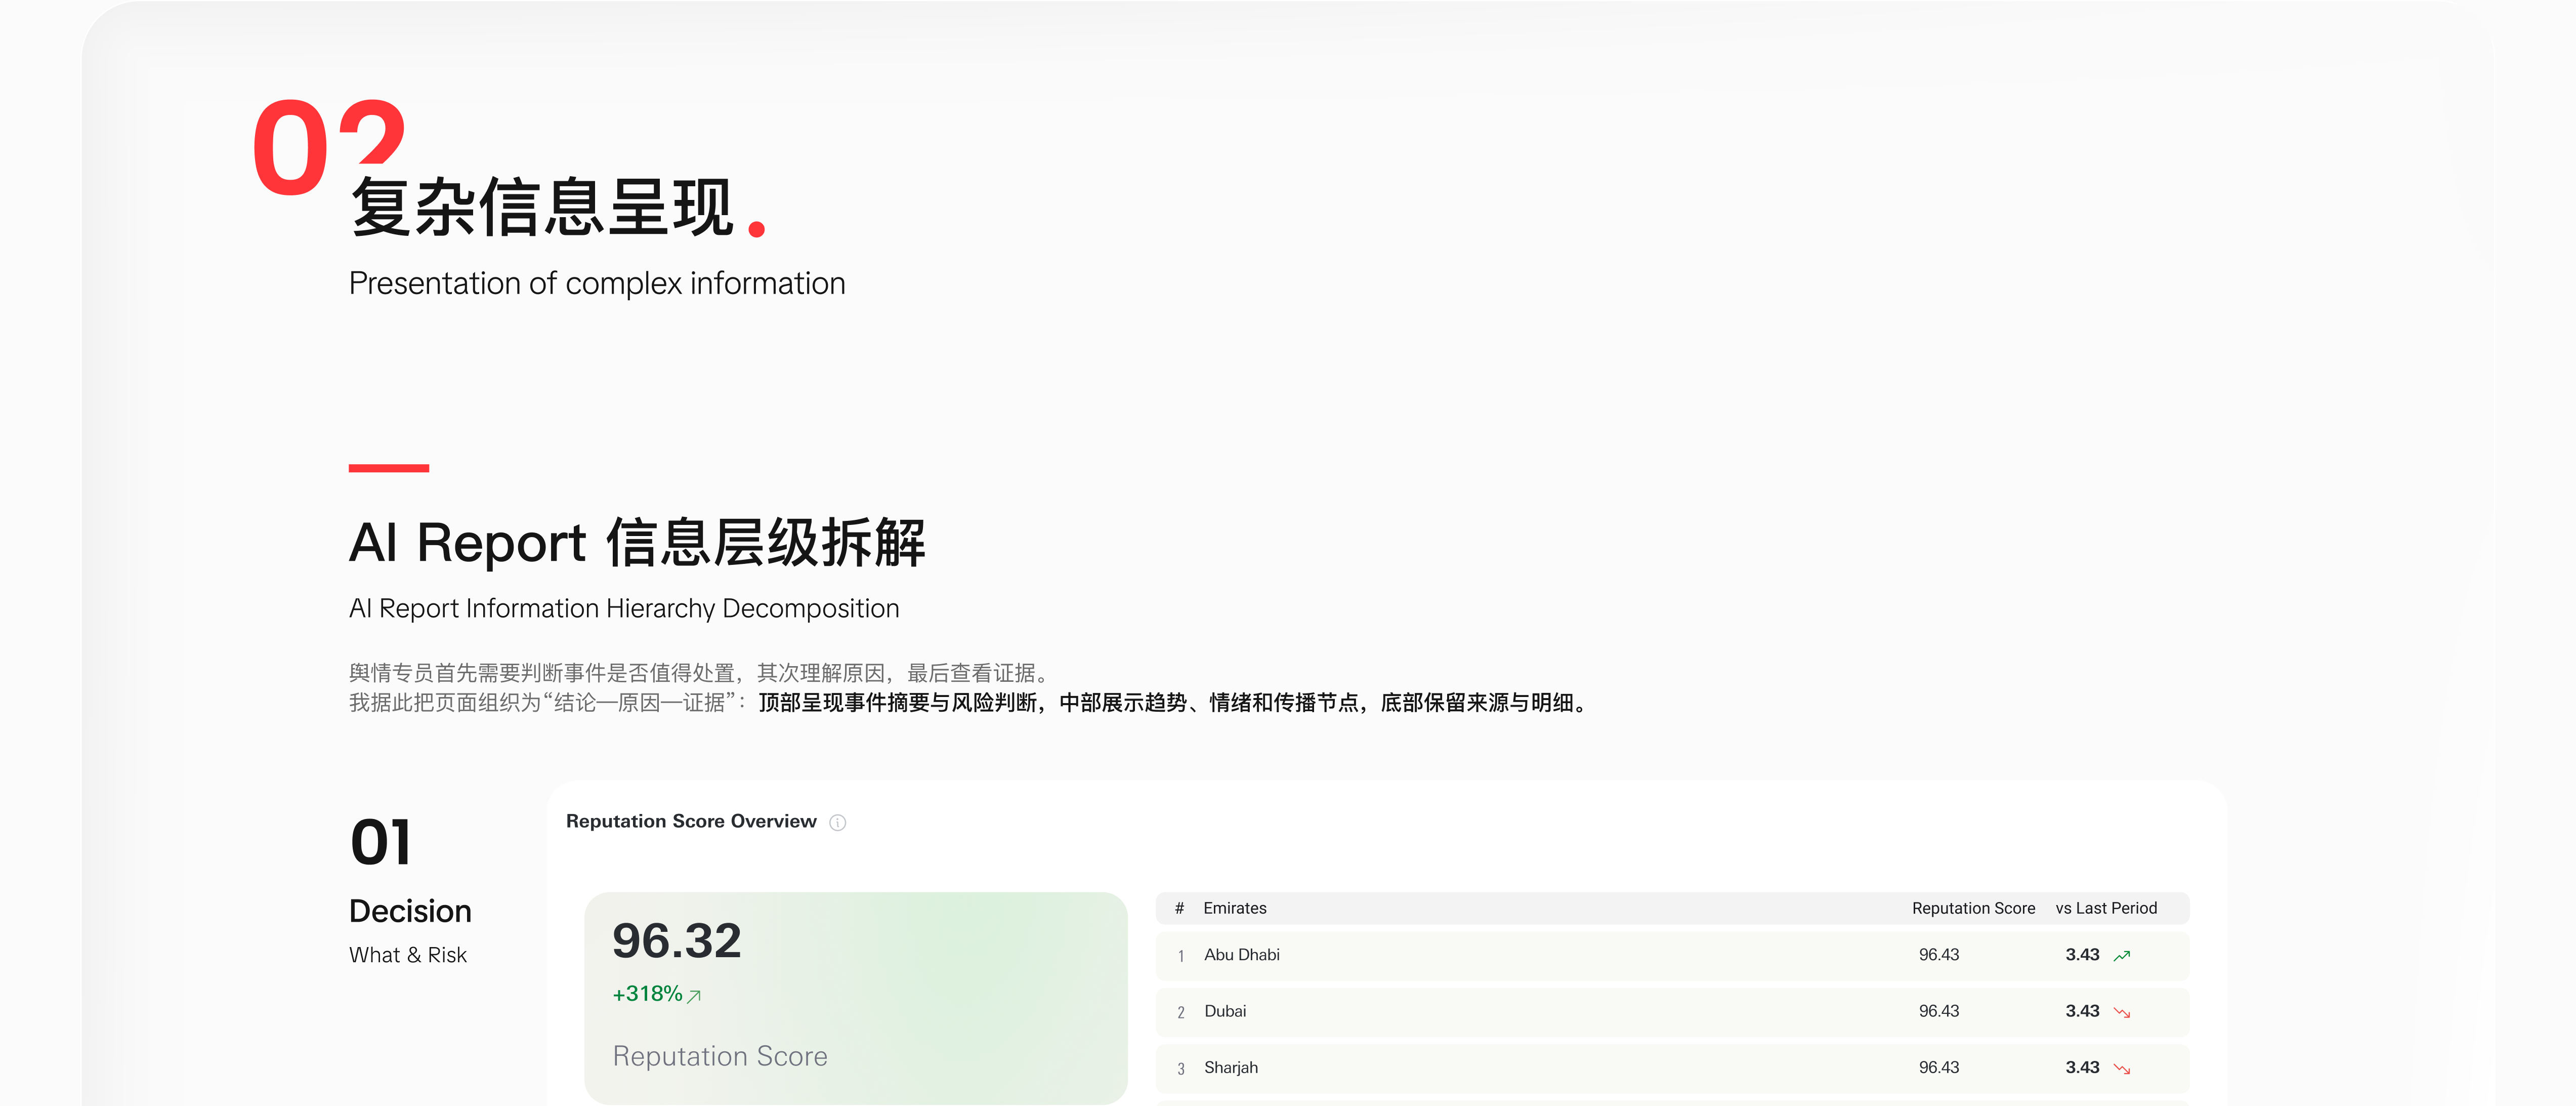The image size is (2576, 1106).
Task: Click the red down-trend icon in Sharjah row
Action: coord(2121,1069)
